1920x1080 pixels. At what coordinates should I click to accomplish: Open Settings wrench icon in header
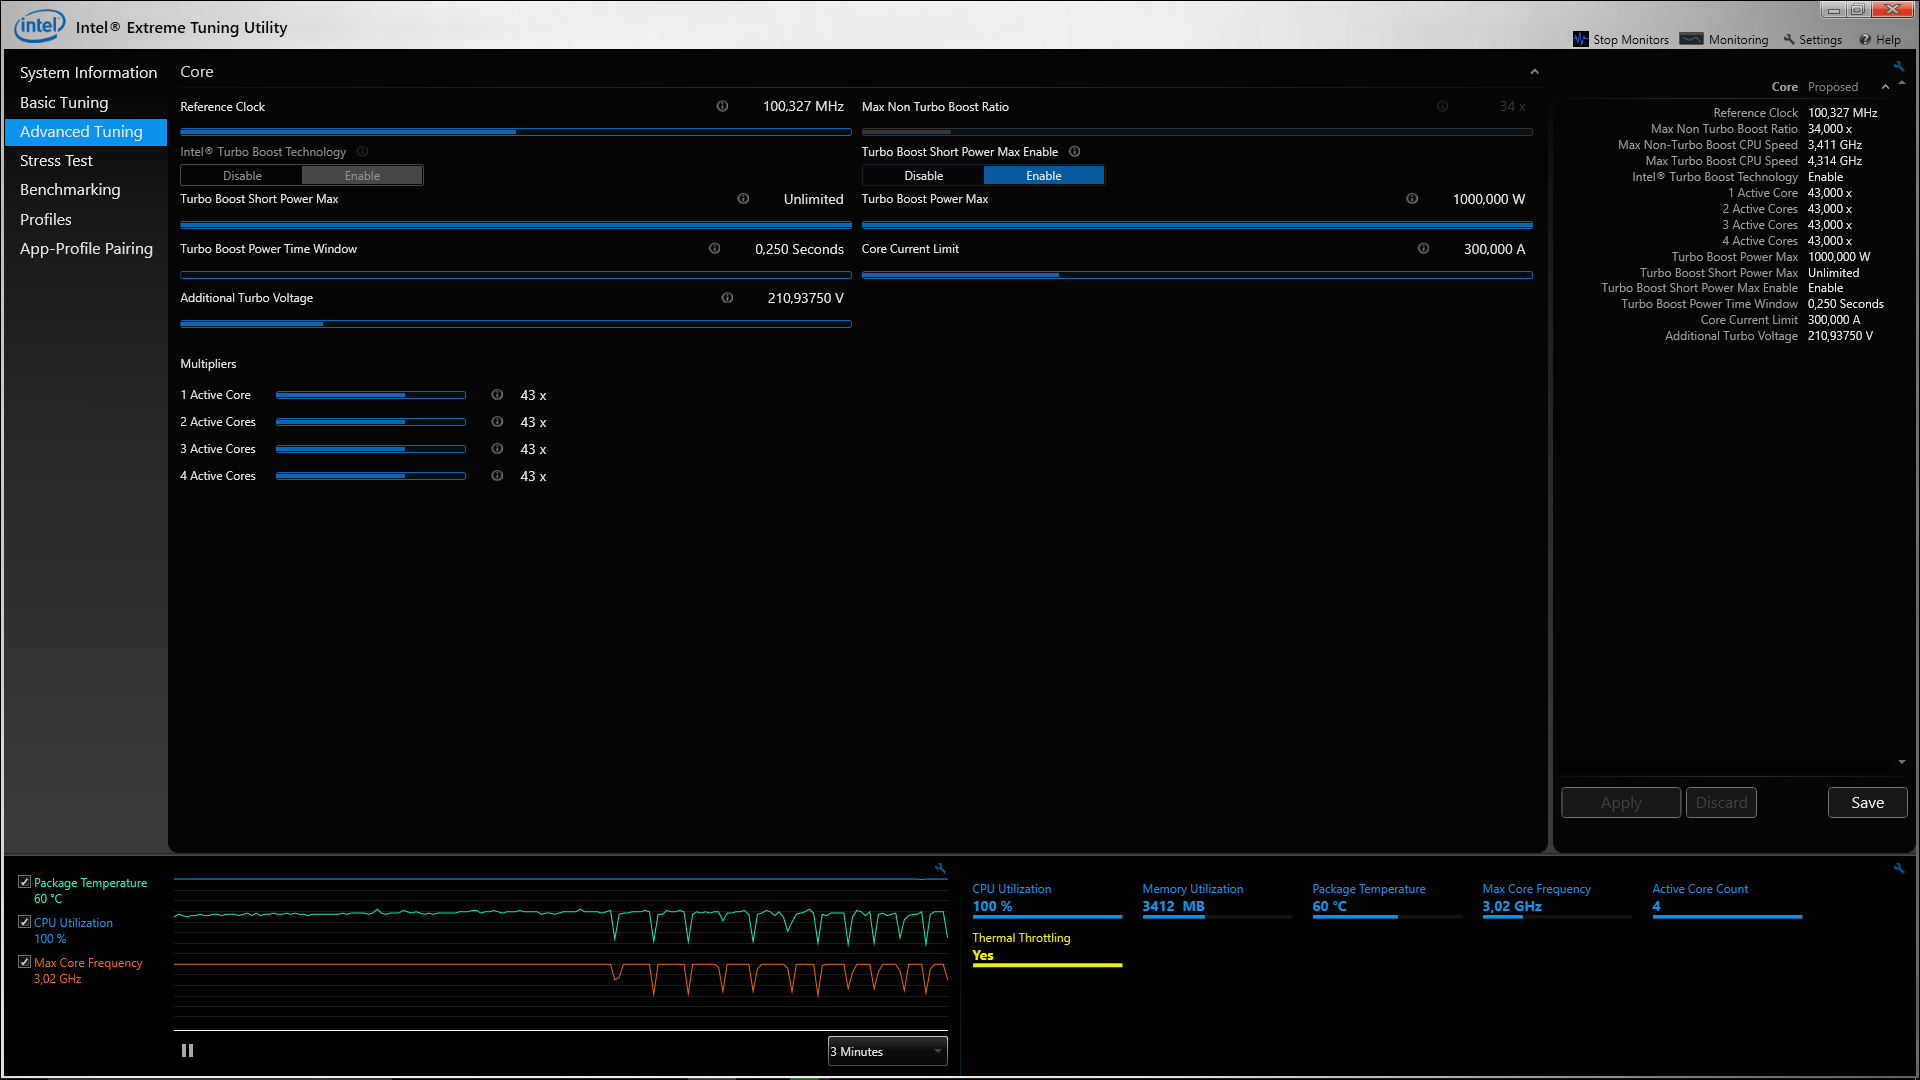[x=1789, y=39]
